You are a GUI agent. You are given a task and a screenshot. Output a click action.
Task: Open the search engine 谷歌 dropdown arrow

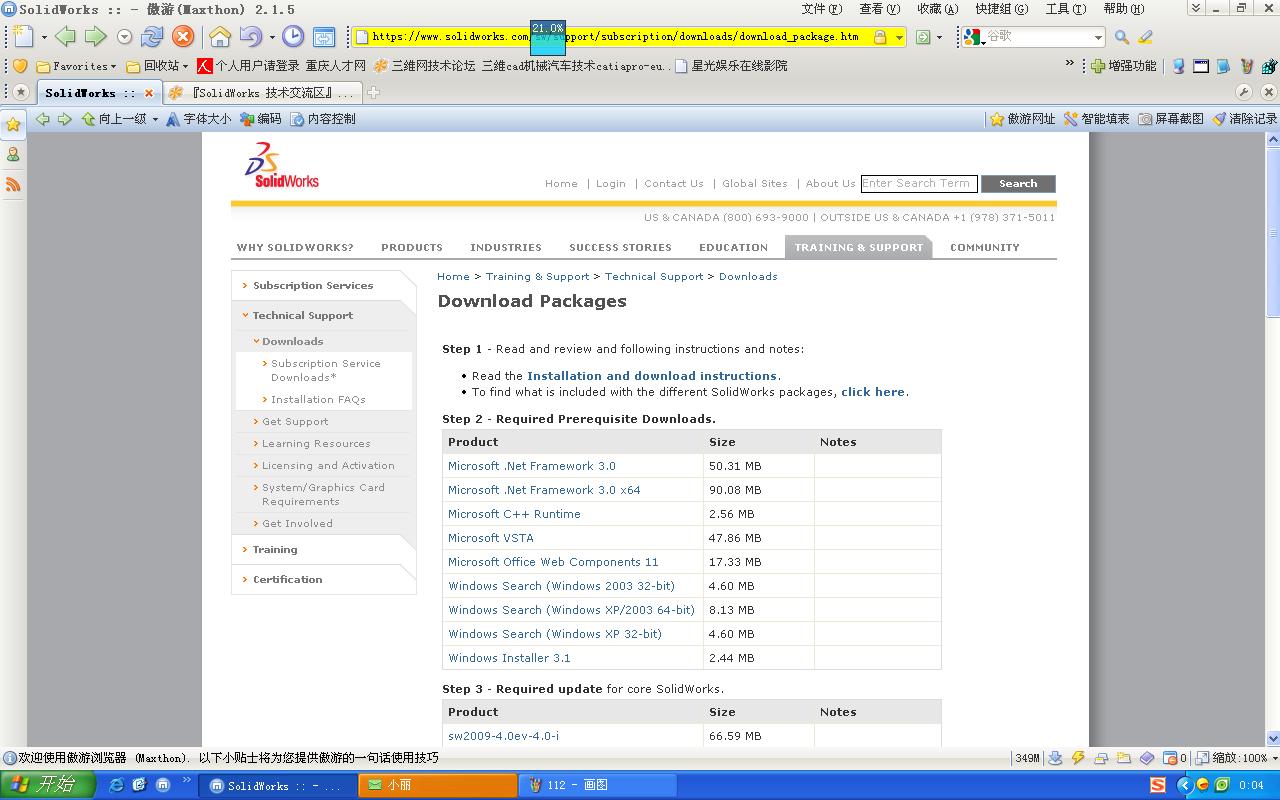click(1098, 37)
